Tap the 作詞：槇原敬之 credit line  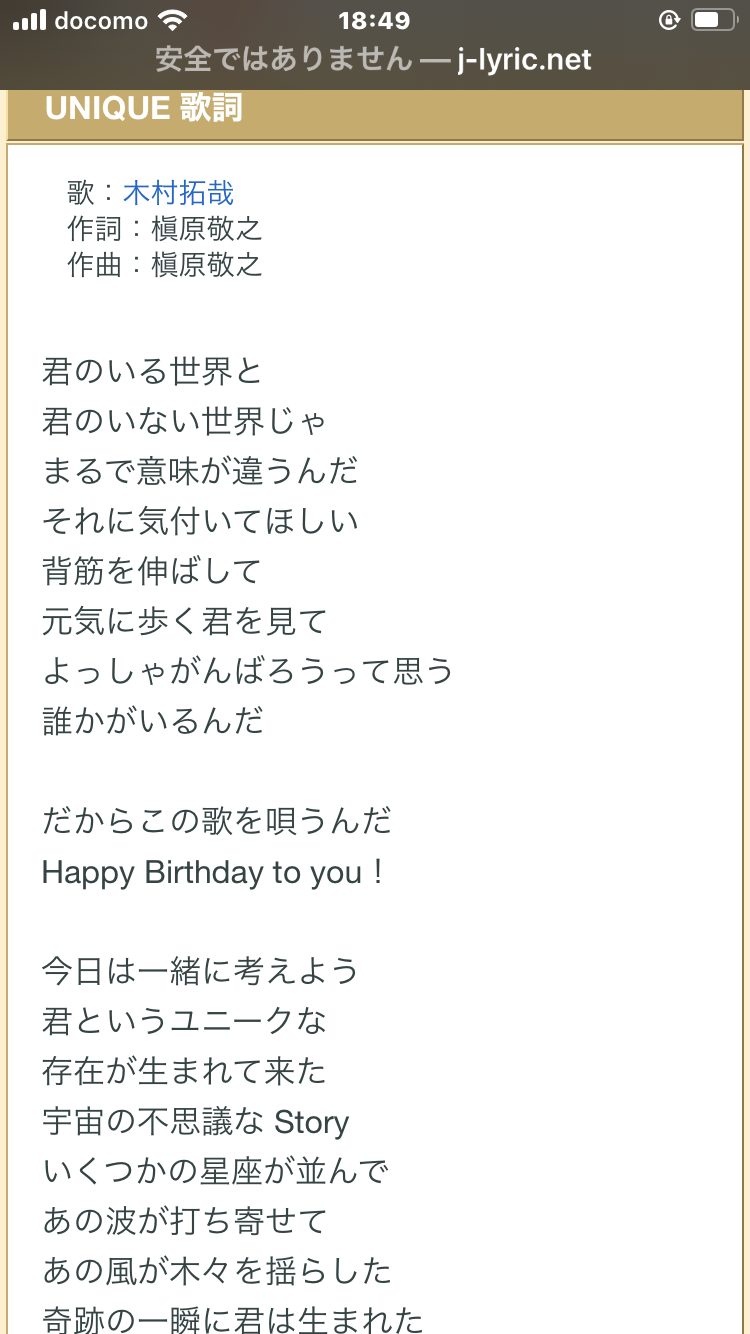165,228
